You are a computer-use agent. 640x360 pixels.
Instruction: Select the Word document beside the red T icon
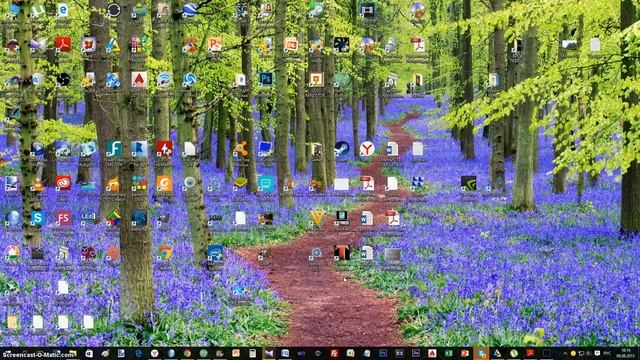pyautogui.click(x=367, y=253)
